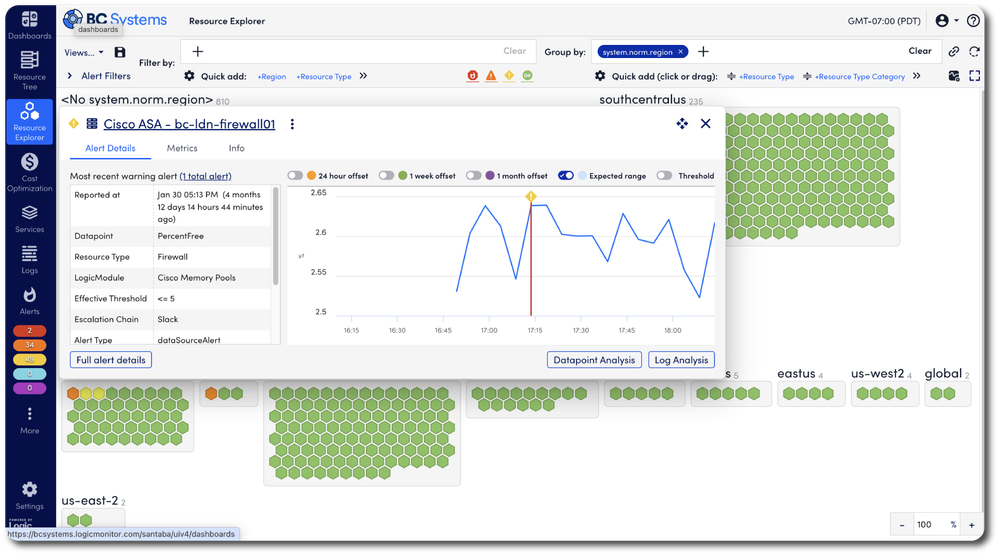Click the alert marker on the chart

point(531,196)
